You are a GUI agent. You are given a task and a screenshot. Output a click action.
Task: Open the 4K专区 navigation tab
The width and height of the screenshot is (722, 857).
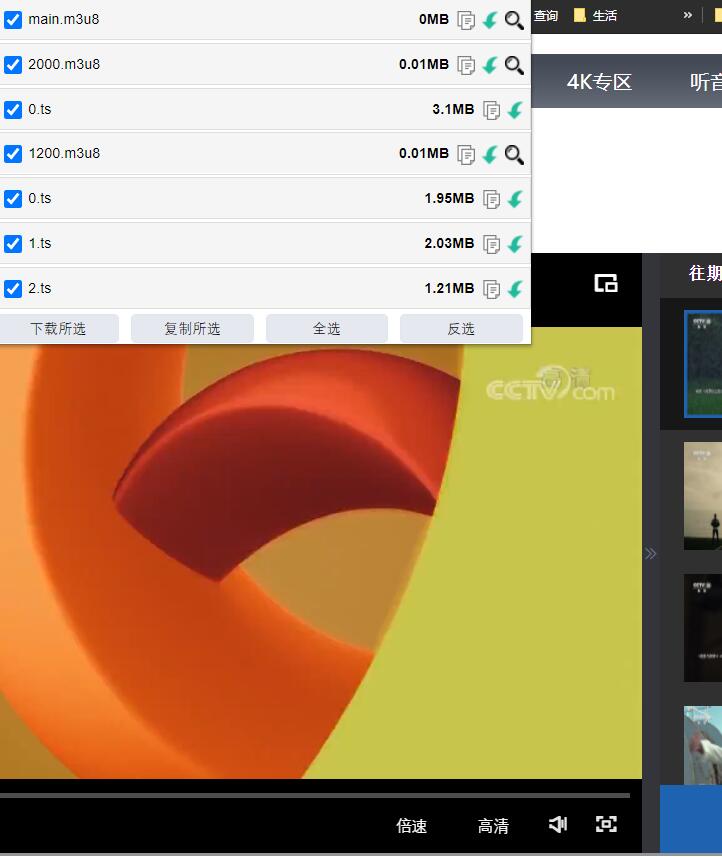tap(600, 82)
